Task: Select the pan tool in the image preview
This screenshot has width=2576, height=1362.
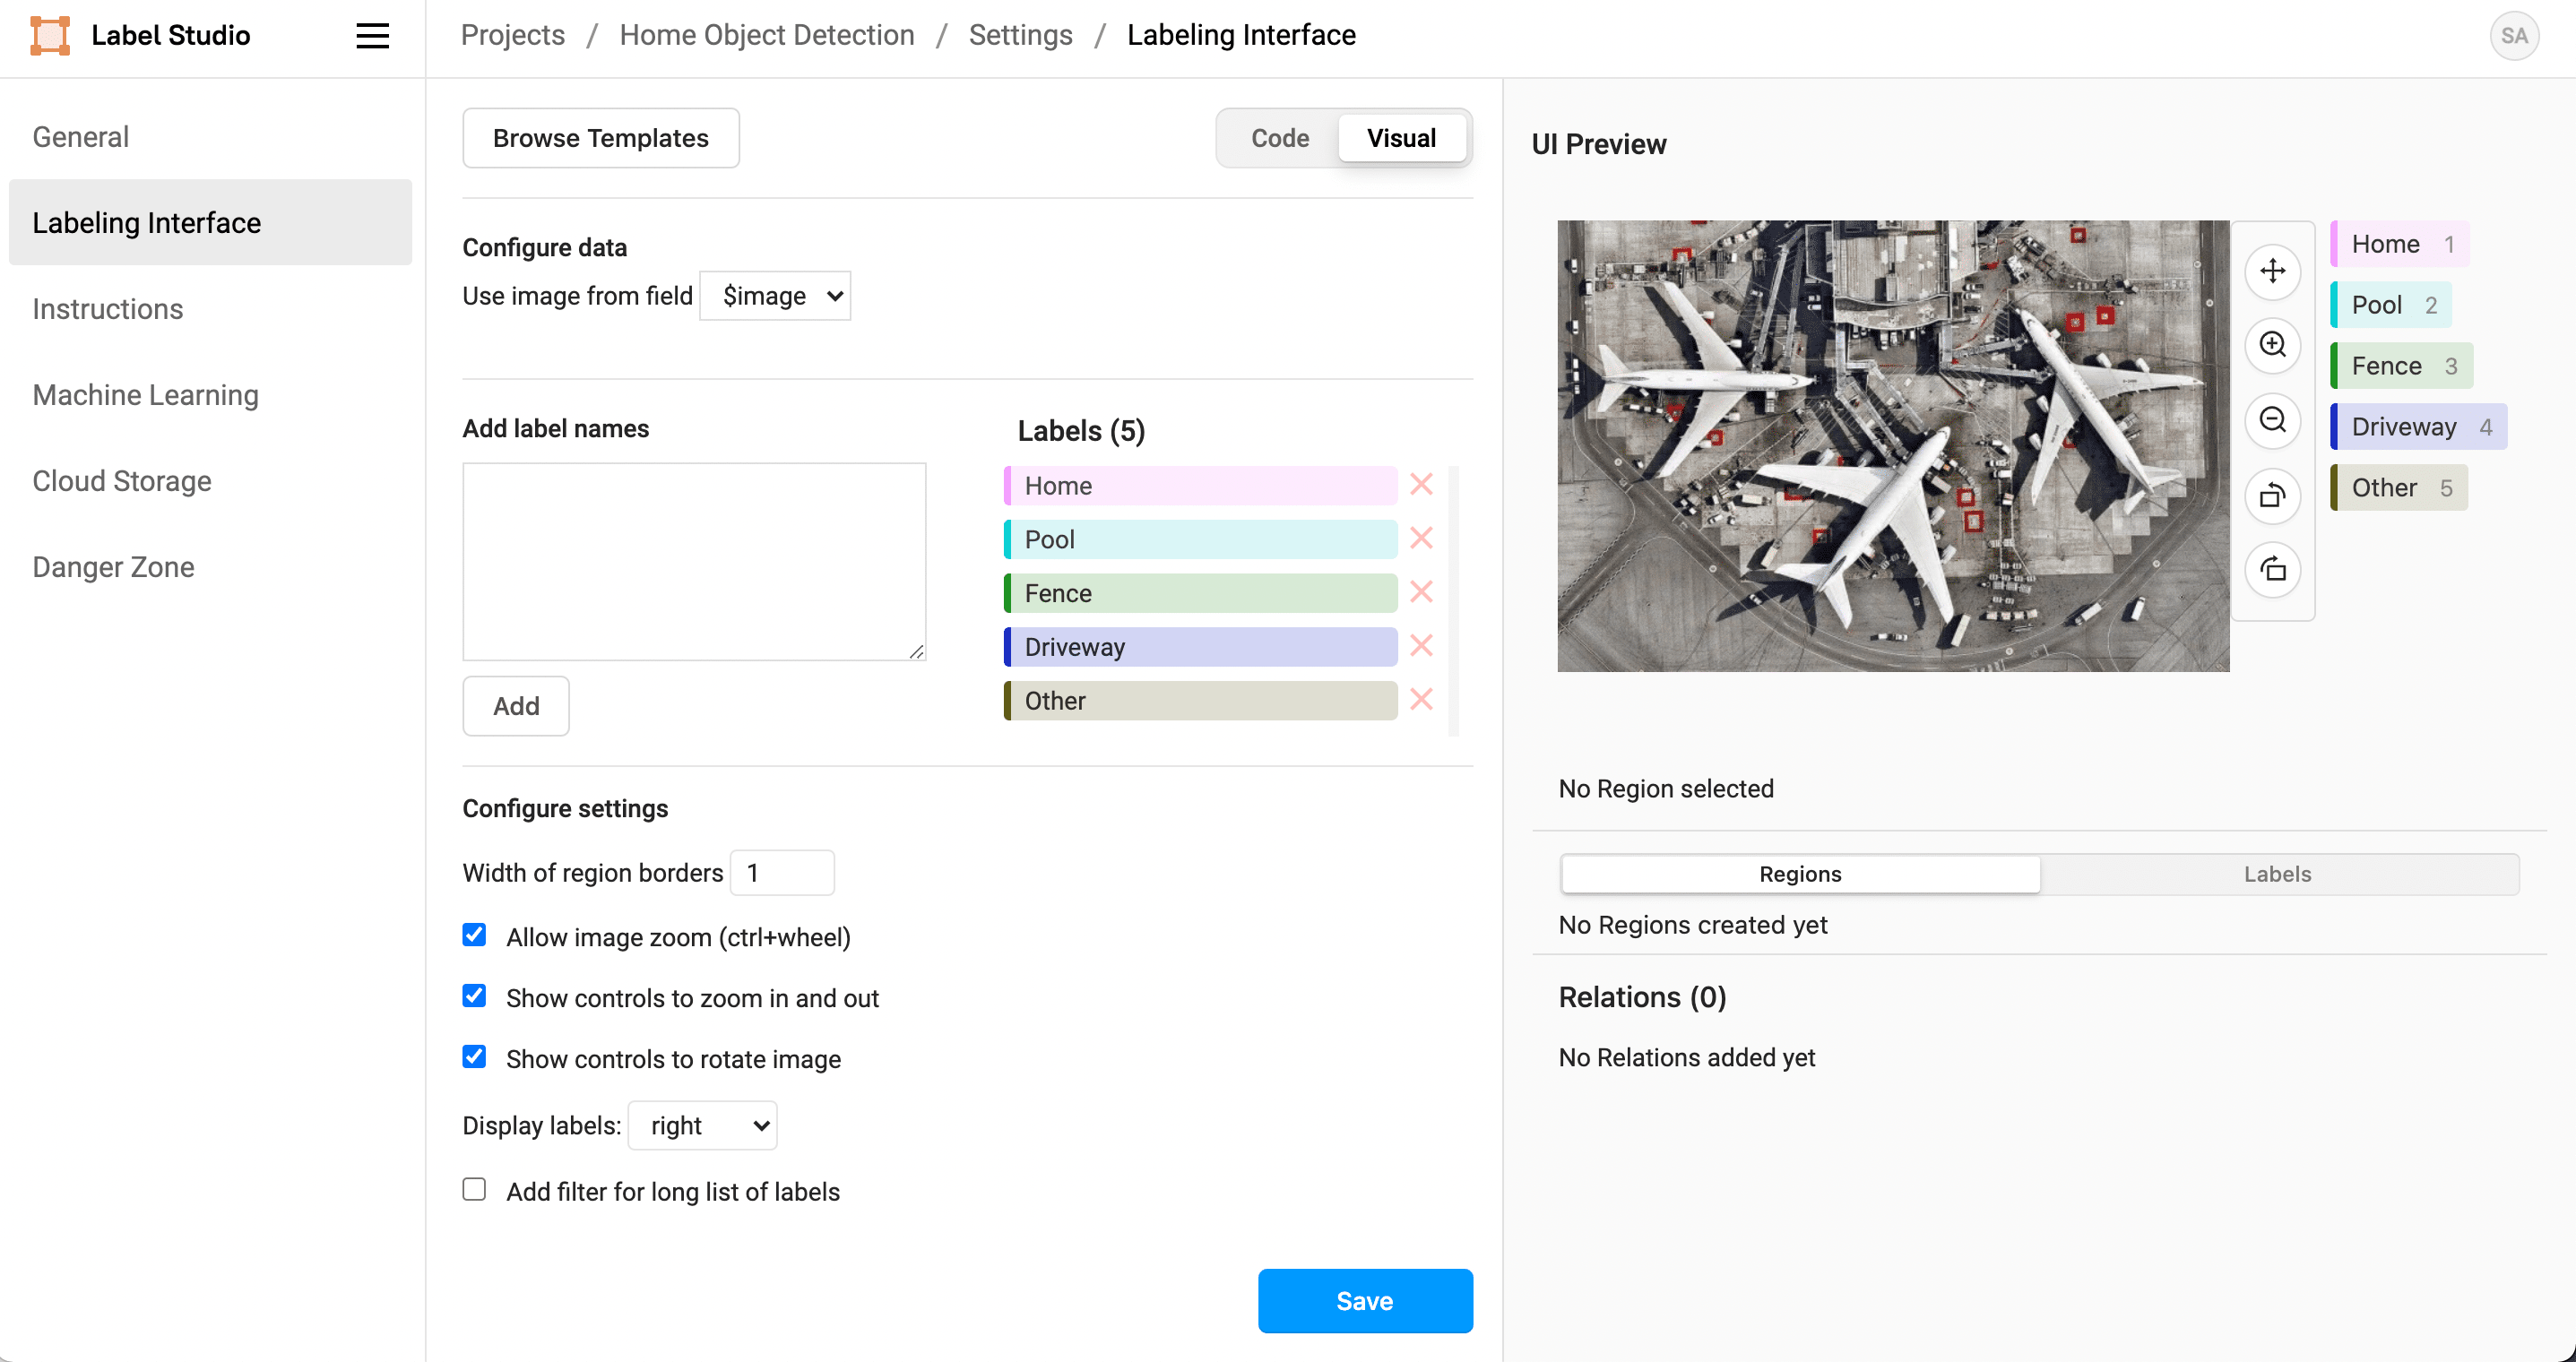Action: [x=2273, y=271]
